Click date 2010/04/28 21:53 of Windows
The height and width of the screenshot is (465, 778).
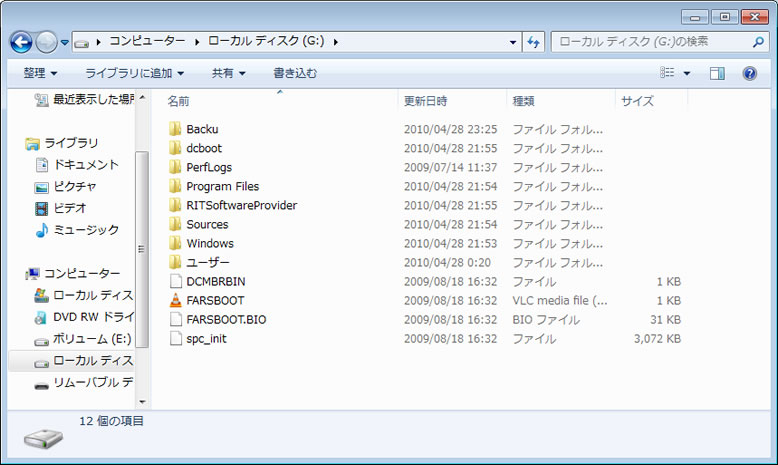[450, 243]
